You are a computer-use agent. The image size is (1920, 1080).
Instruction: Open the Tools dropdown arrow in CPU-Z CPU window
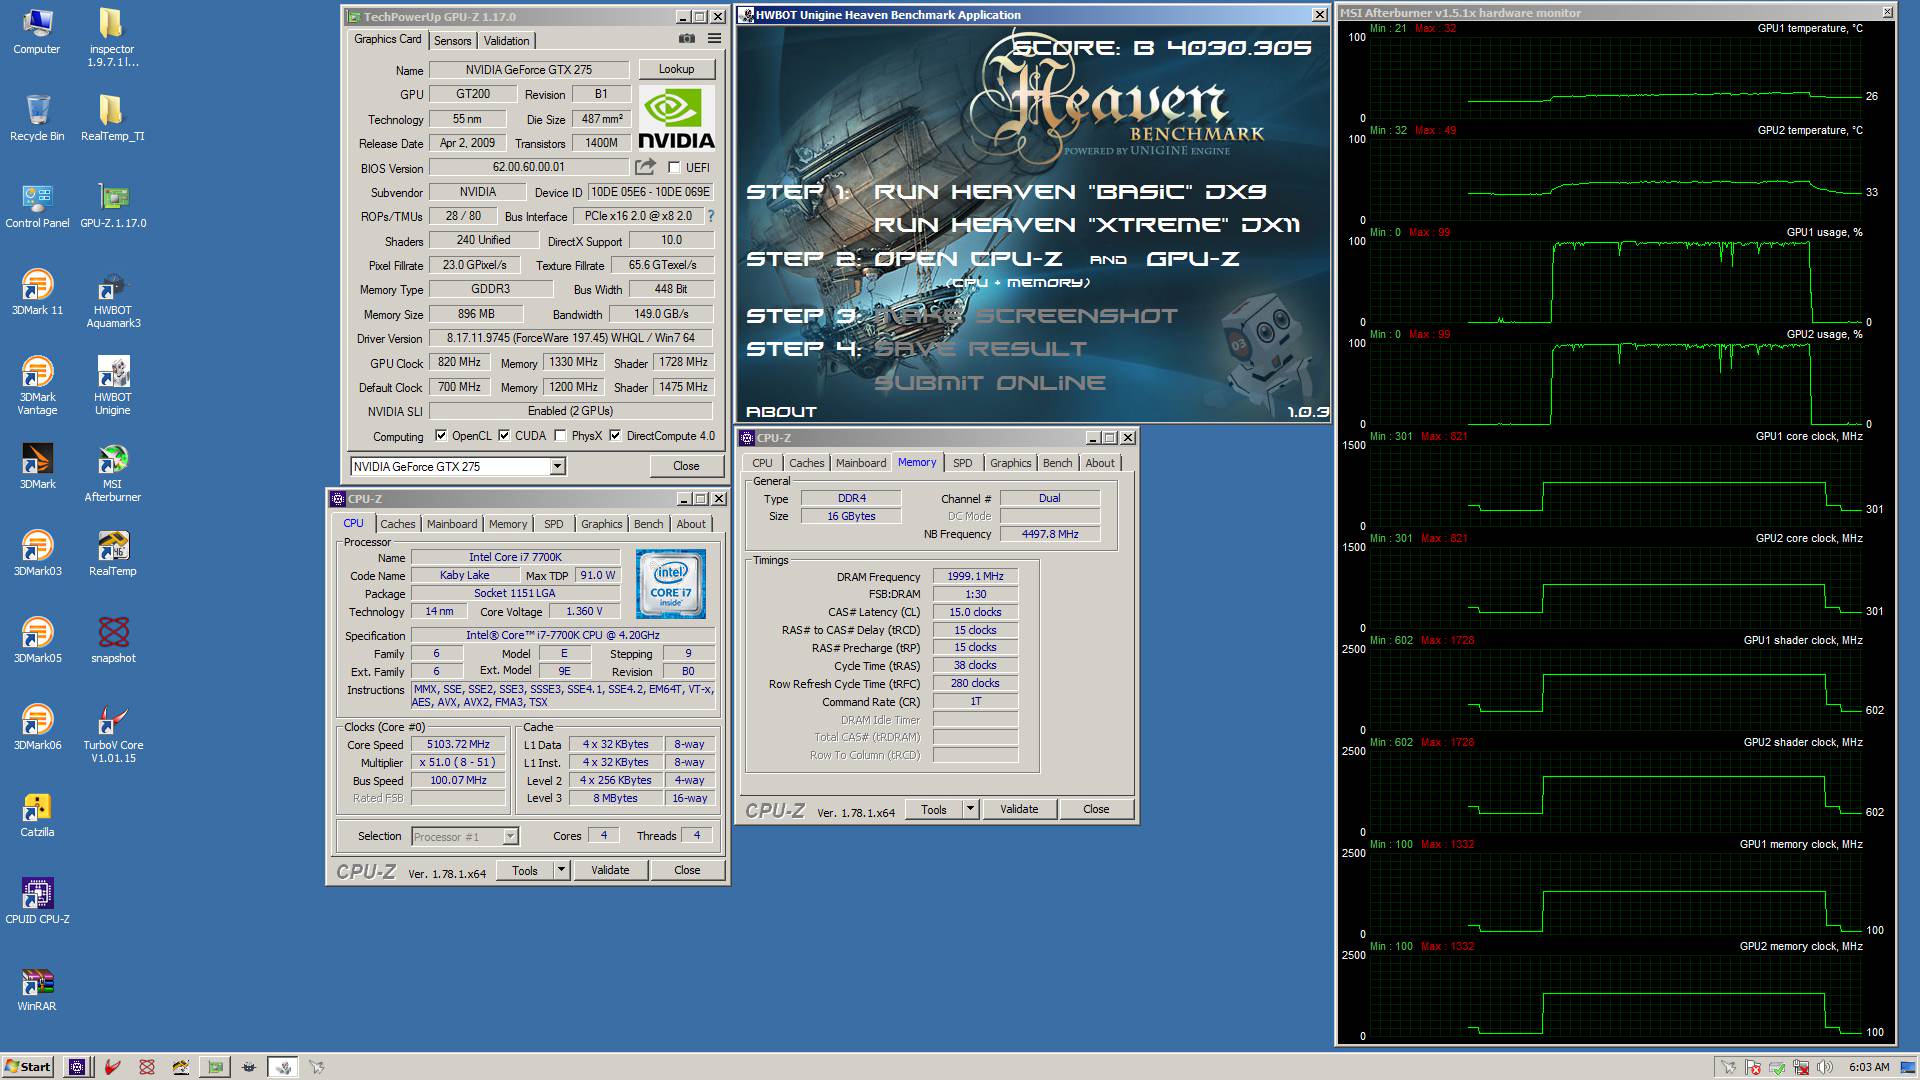561,870
